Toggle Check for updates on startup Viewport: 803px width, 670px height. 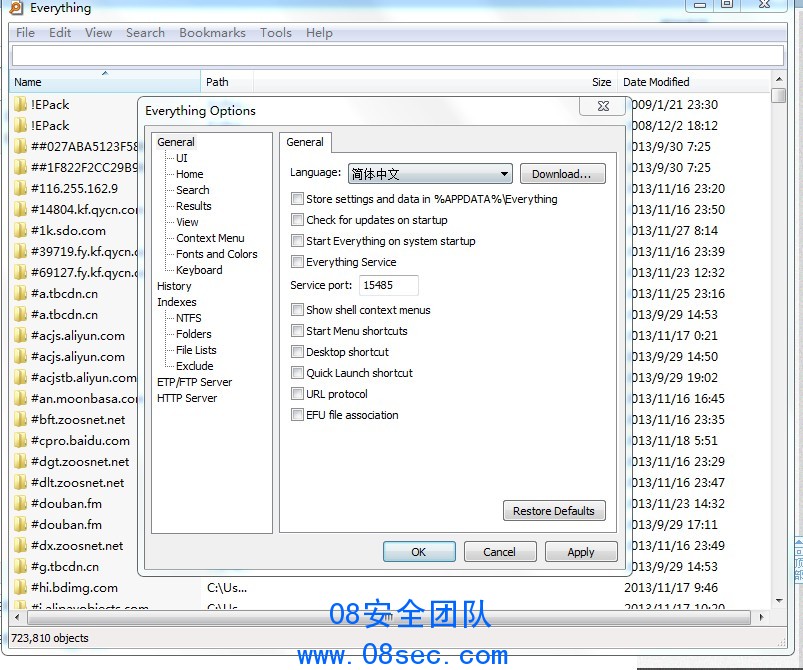(x=297, y=220)
